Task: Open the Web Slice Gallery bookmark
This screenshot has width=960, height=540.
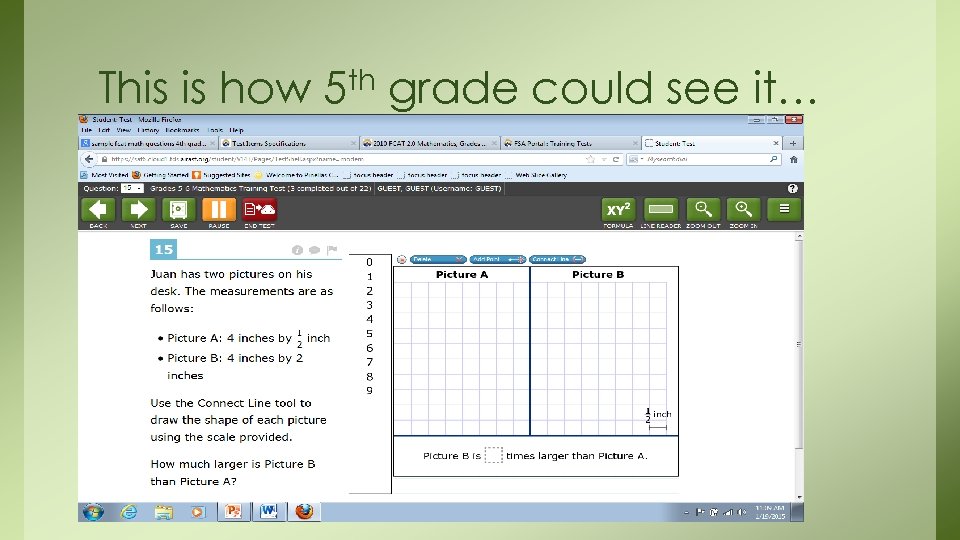Action: [536, 175]
